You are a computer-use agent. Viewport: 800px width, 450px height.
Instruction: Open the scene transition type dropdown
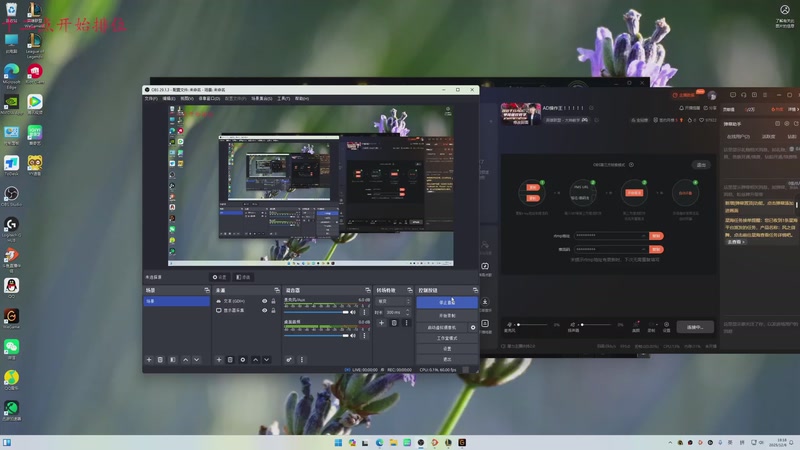tap(393, 300)
